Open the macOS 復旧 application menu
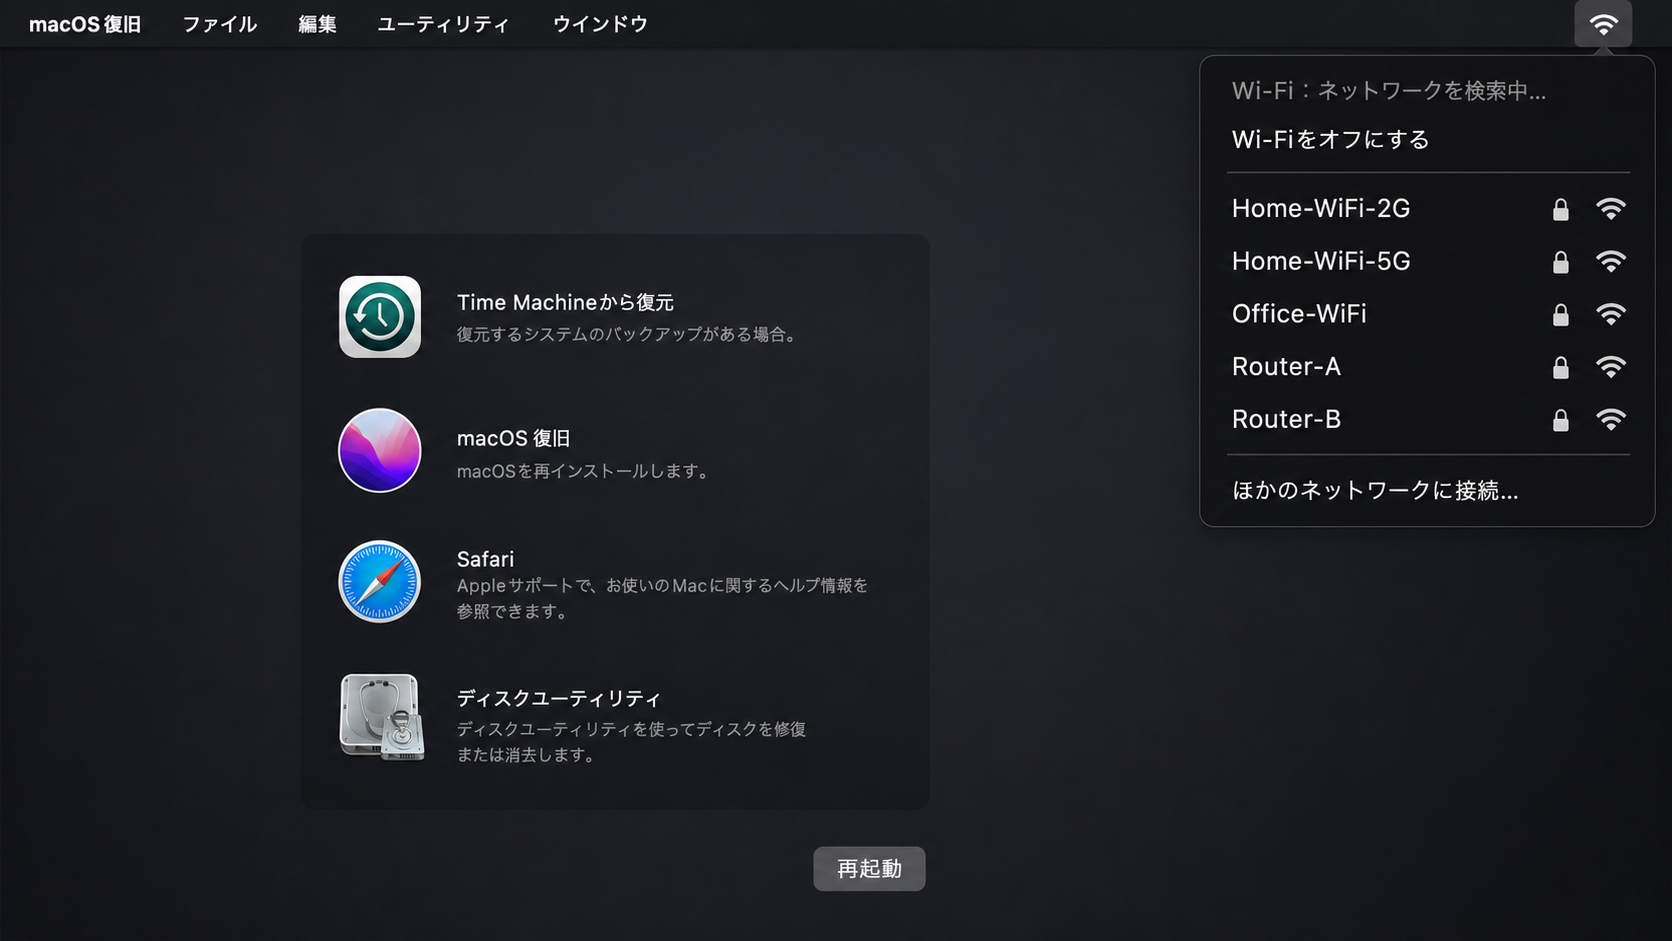Image resolution: width=1672 pixels, height=941 pixels. coord(85,24)
